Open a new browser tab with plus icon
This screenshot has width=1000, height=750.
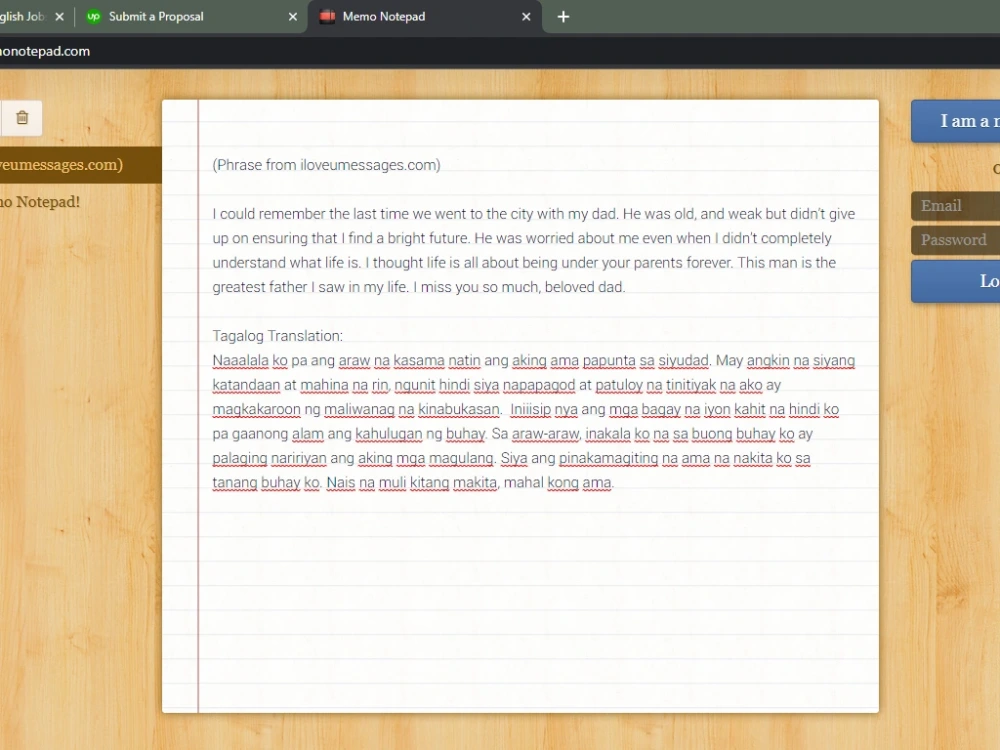click(563, 17)
